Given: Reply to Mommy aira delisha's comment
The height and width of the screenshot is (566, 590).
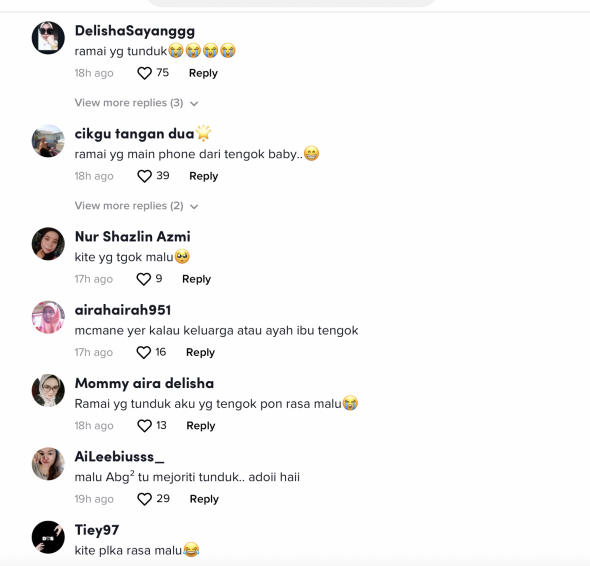Looking at the screenshot, I should tap(201, 426).
